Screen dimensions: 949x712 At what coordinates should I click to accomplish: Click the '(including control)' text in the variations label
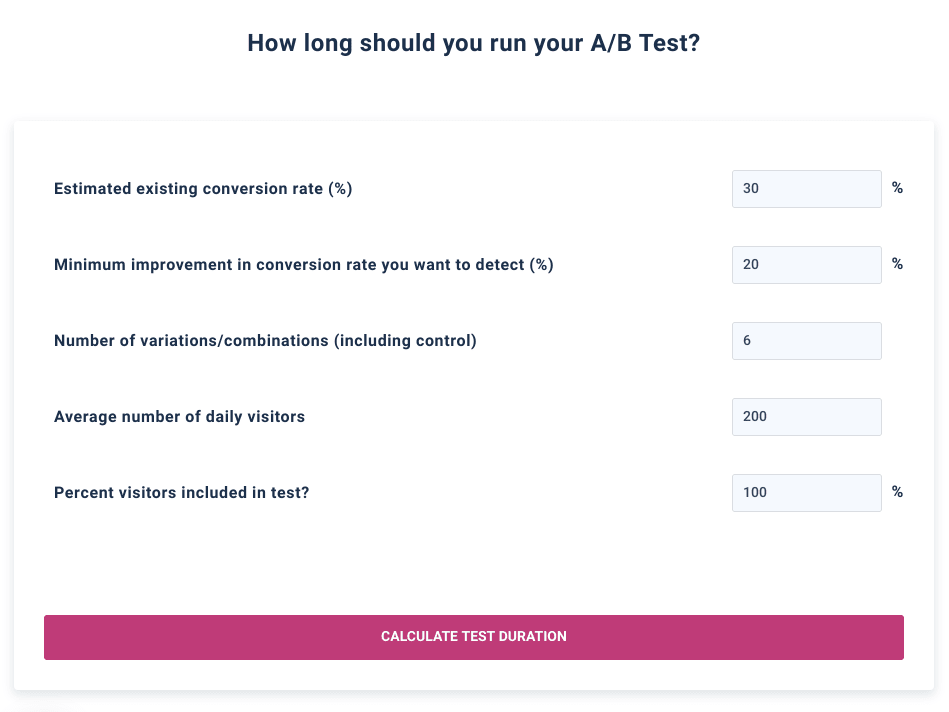click(x=406, y=341)
